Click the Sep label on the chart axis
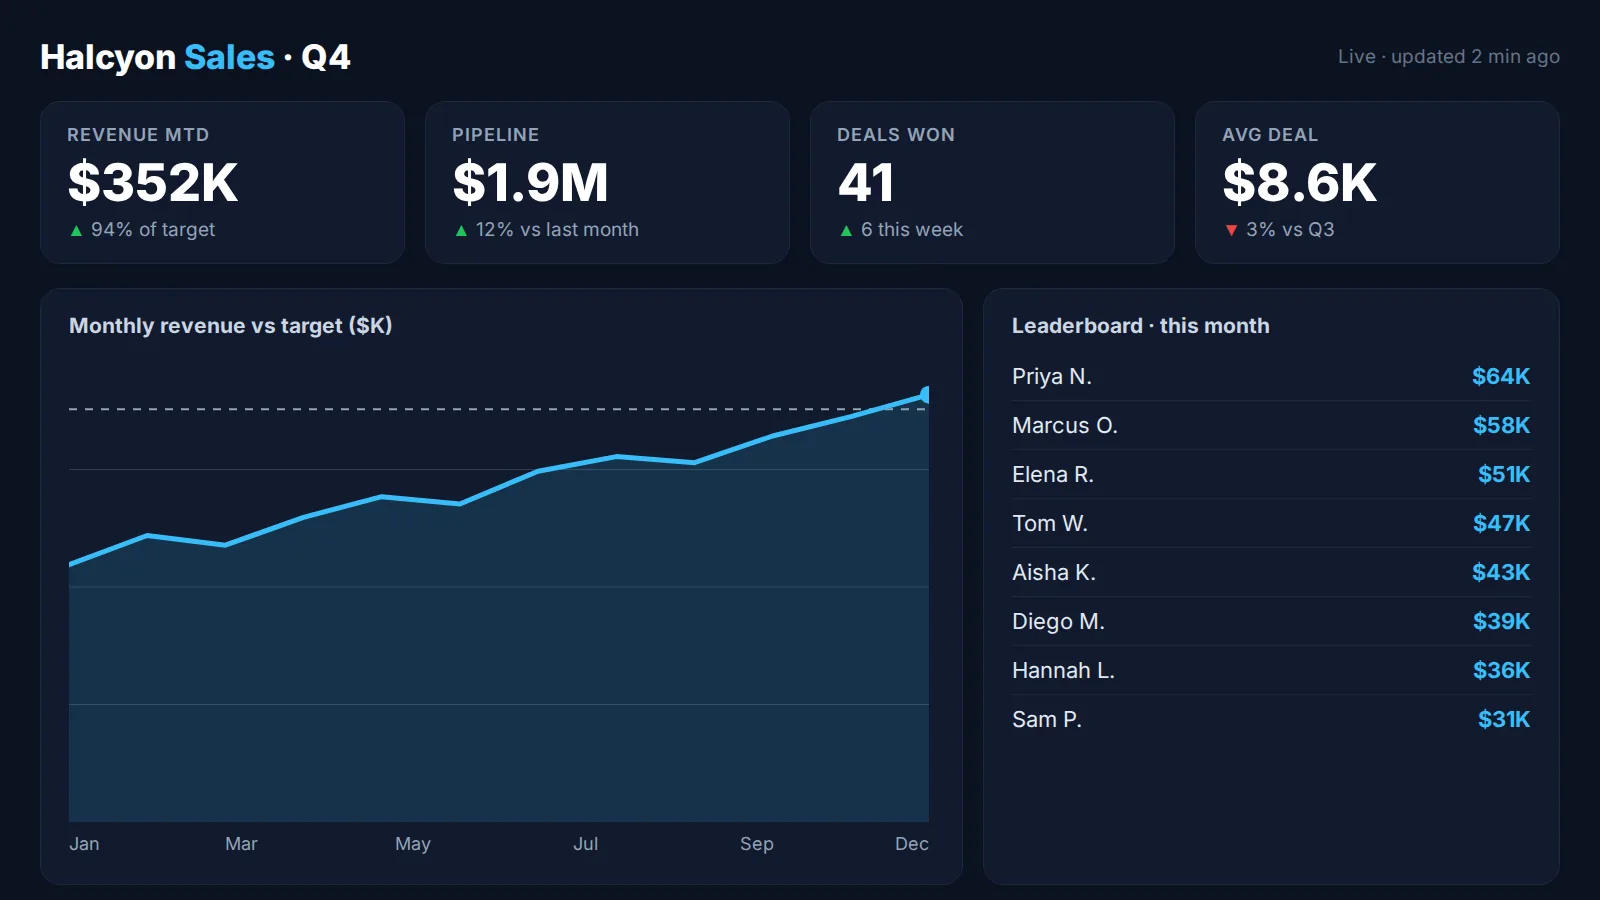The width and height of the screenshot is (1600, 900). [757, 844]
